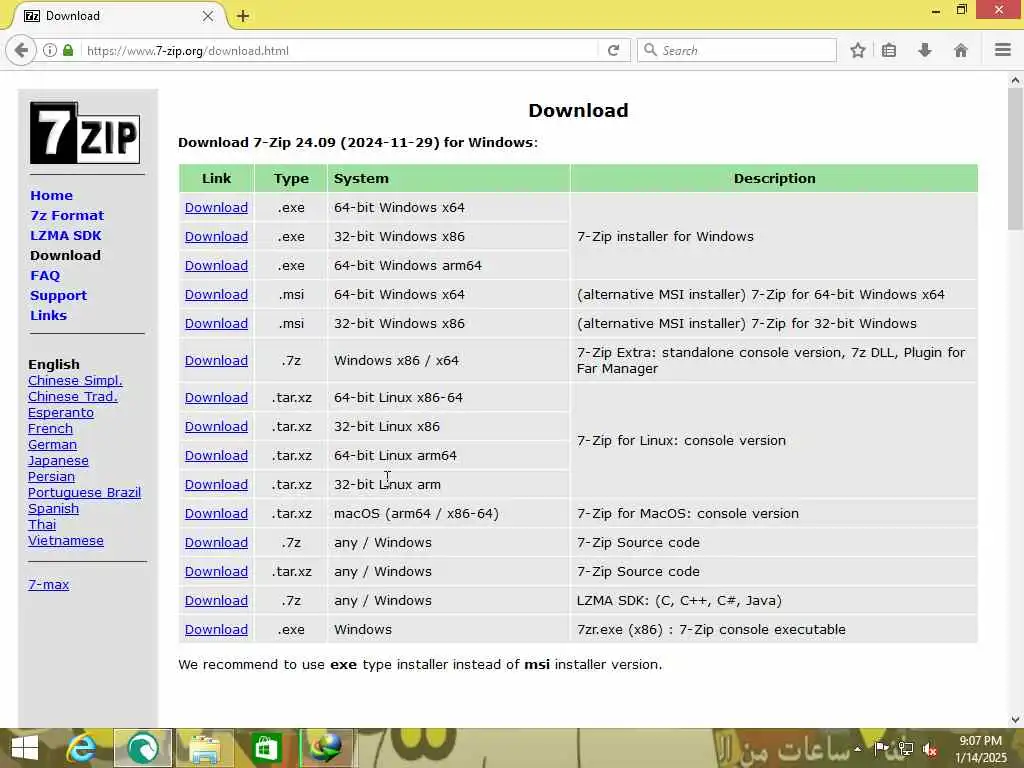1024x768 pixels.
Task: Open the Windows Start button
Action: 25,748
